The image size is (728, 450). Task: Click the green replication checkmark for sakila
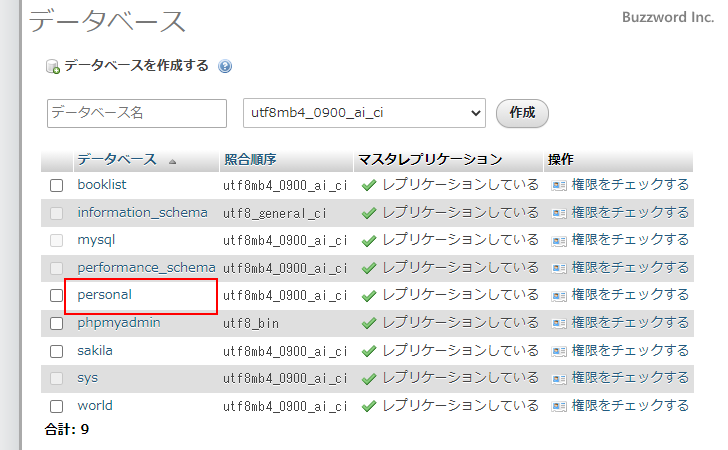(x=369, y=352)
